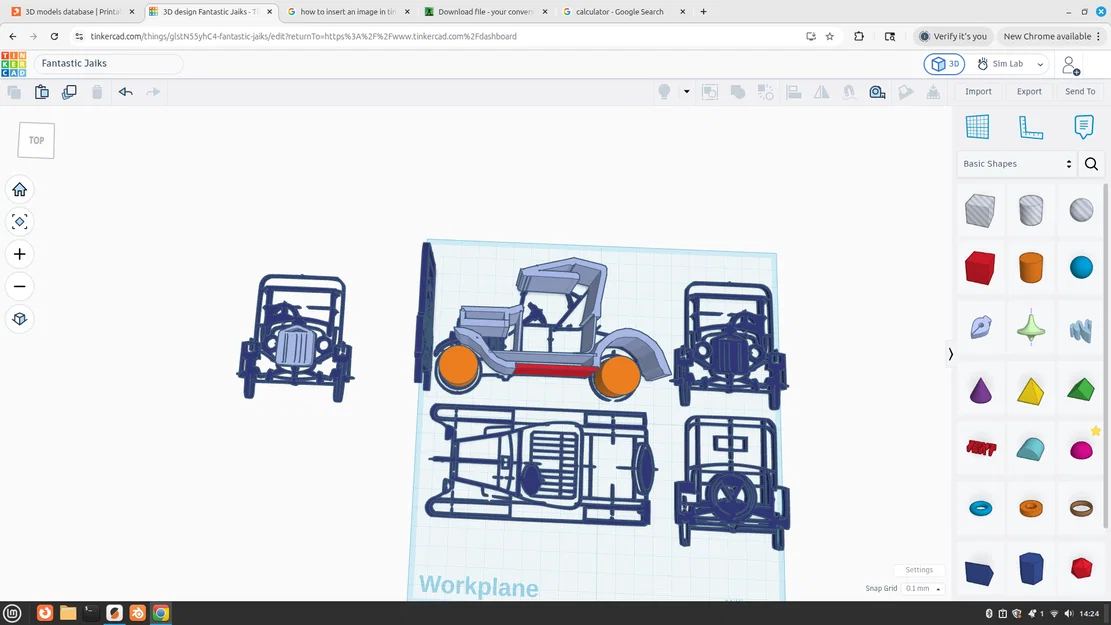This screenshot has width=1111, height=625.
Task: Click the Delete trash can icon
Action: [x=97, y=92]
